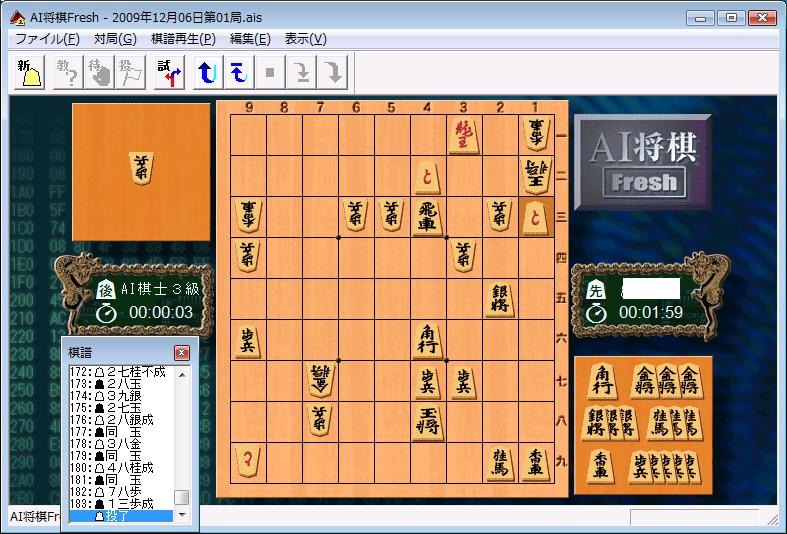The height and width of the screenshot is (534, 787).
Task: Click the red promoted piece at 9九
Action: [x=248, y=462]
